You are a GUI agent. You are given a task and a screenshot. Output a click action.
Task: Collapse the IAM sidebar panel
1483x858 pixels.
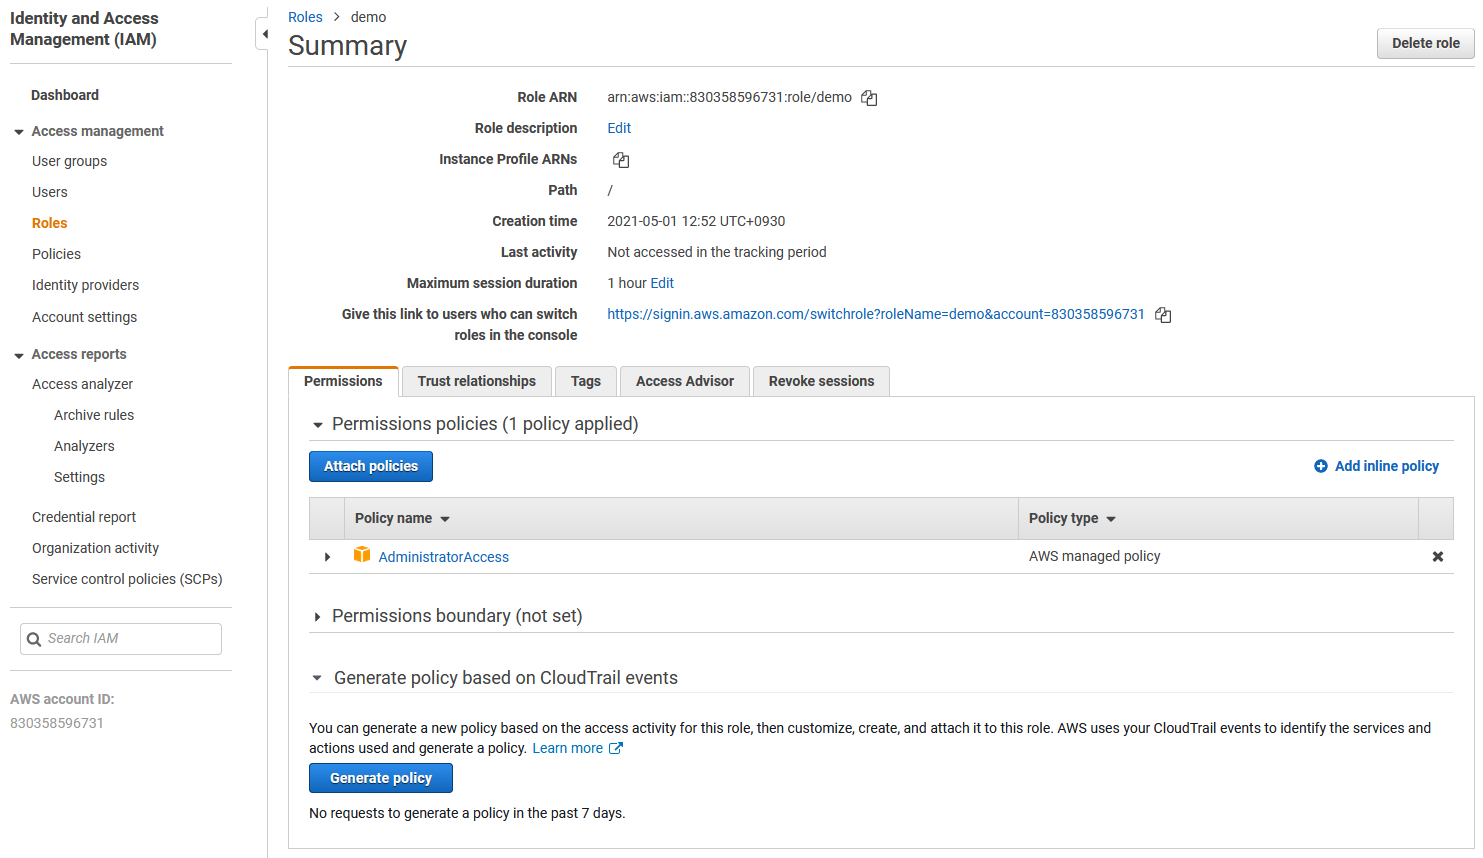coord(263,34)
